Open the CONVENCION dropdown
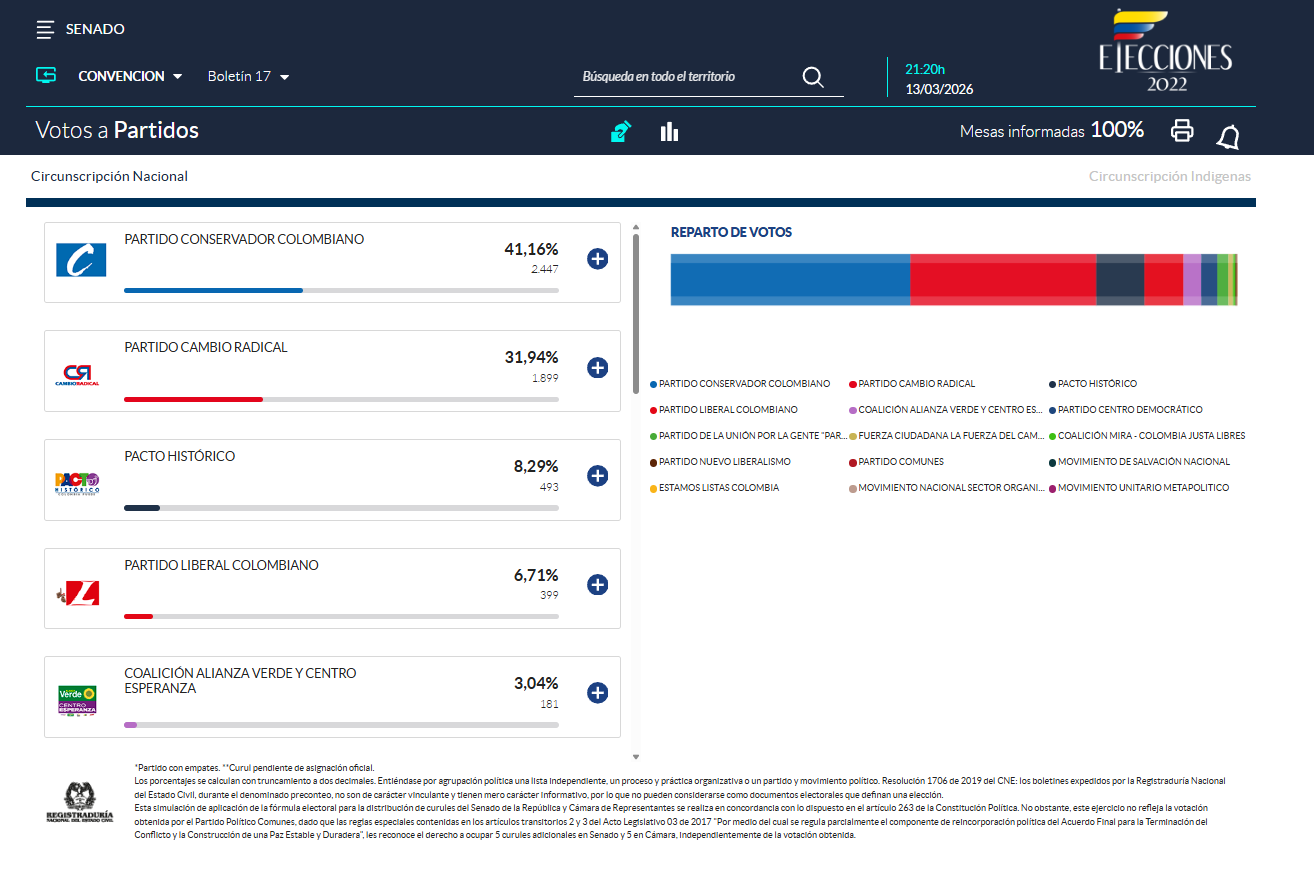This screenshot has height=887, width=1314. tap(131, 76)
